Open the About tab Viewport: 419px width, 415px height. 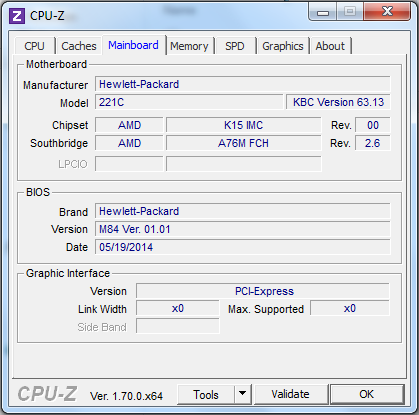330,46
